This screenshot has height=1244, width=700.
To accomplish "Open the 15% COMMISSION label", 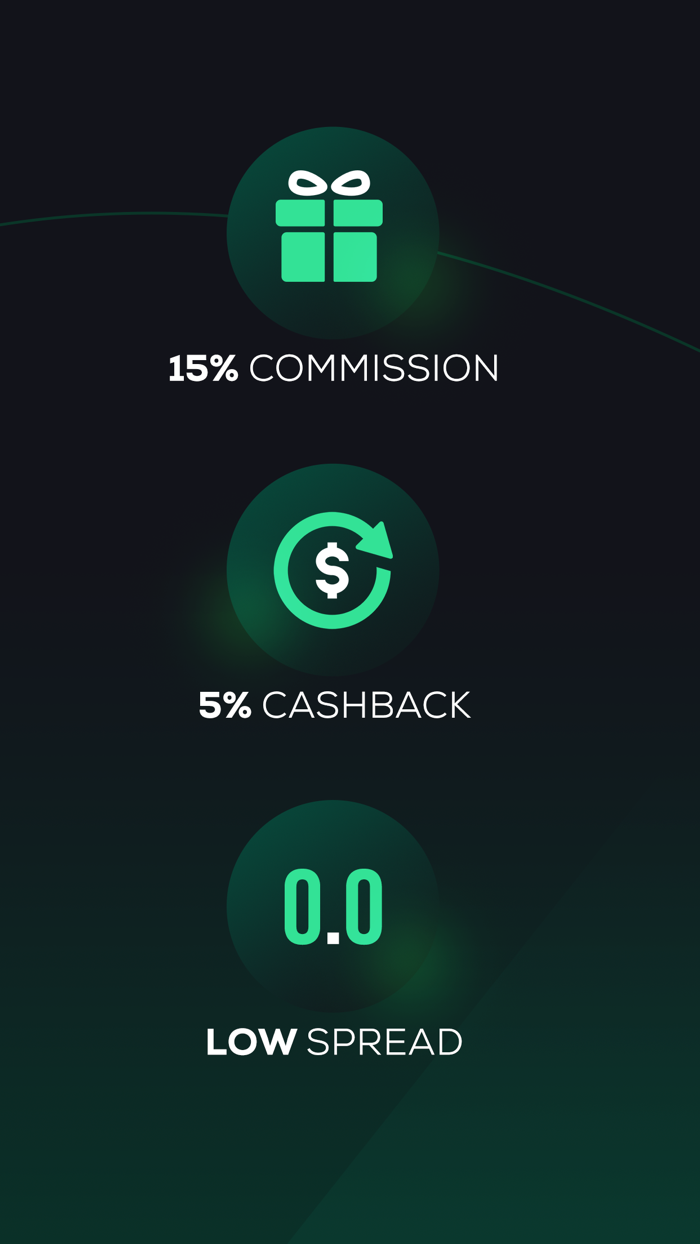I will click(x=333, y=369).
